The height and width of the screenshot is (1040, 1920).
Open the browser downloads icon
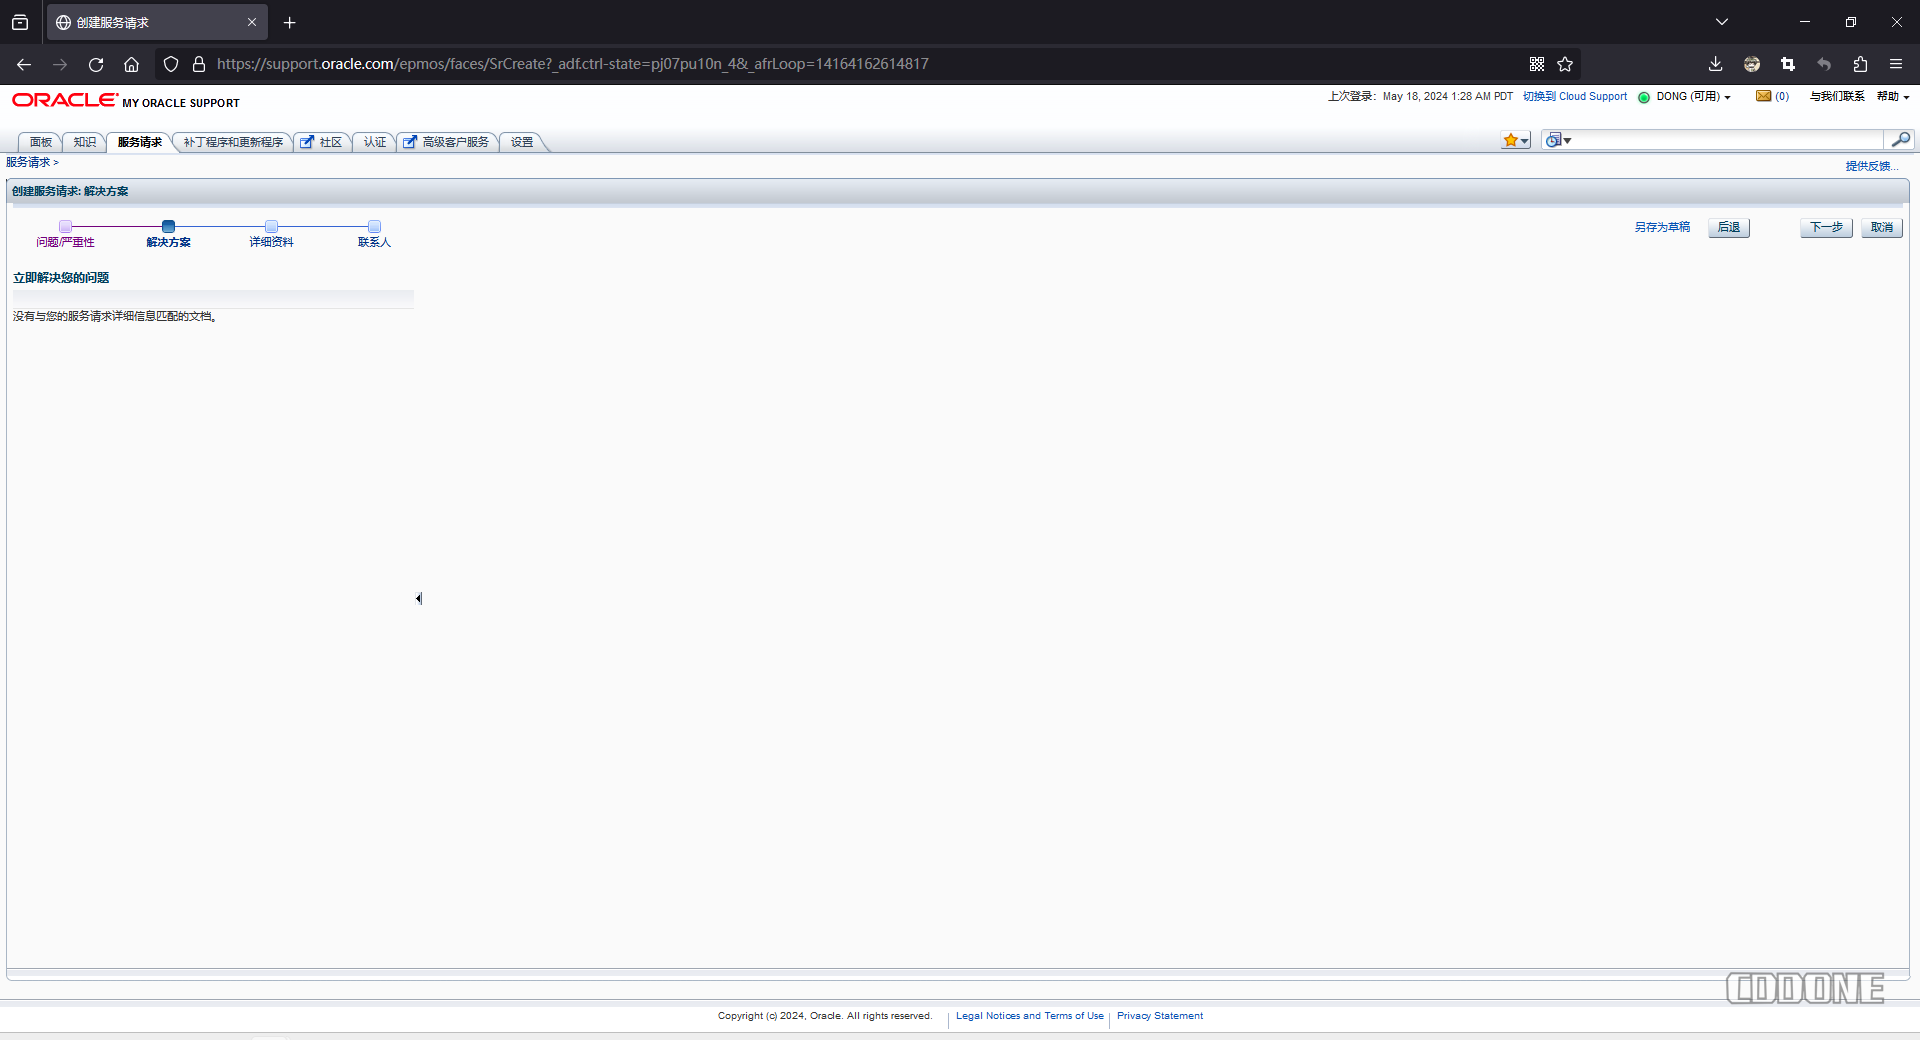(x=1715, y=64)
